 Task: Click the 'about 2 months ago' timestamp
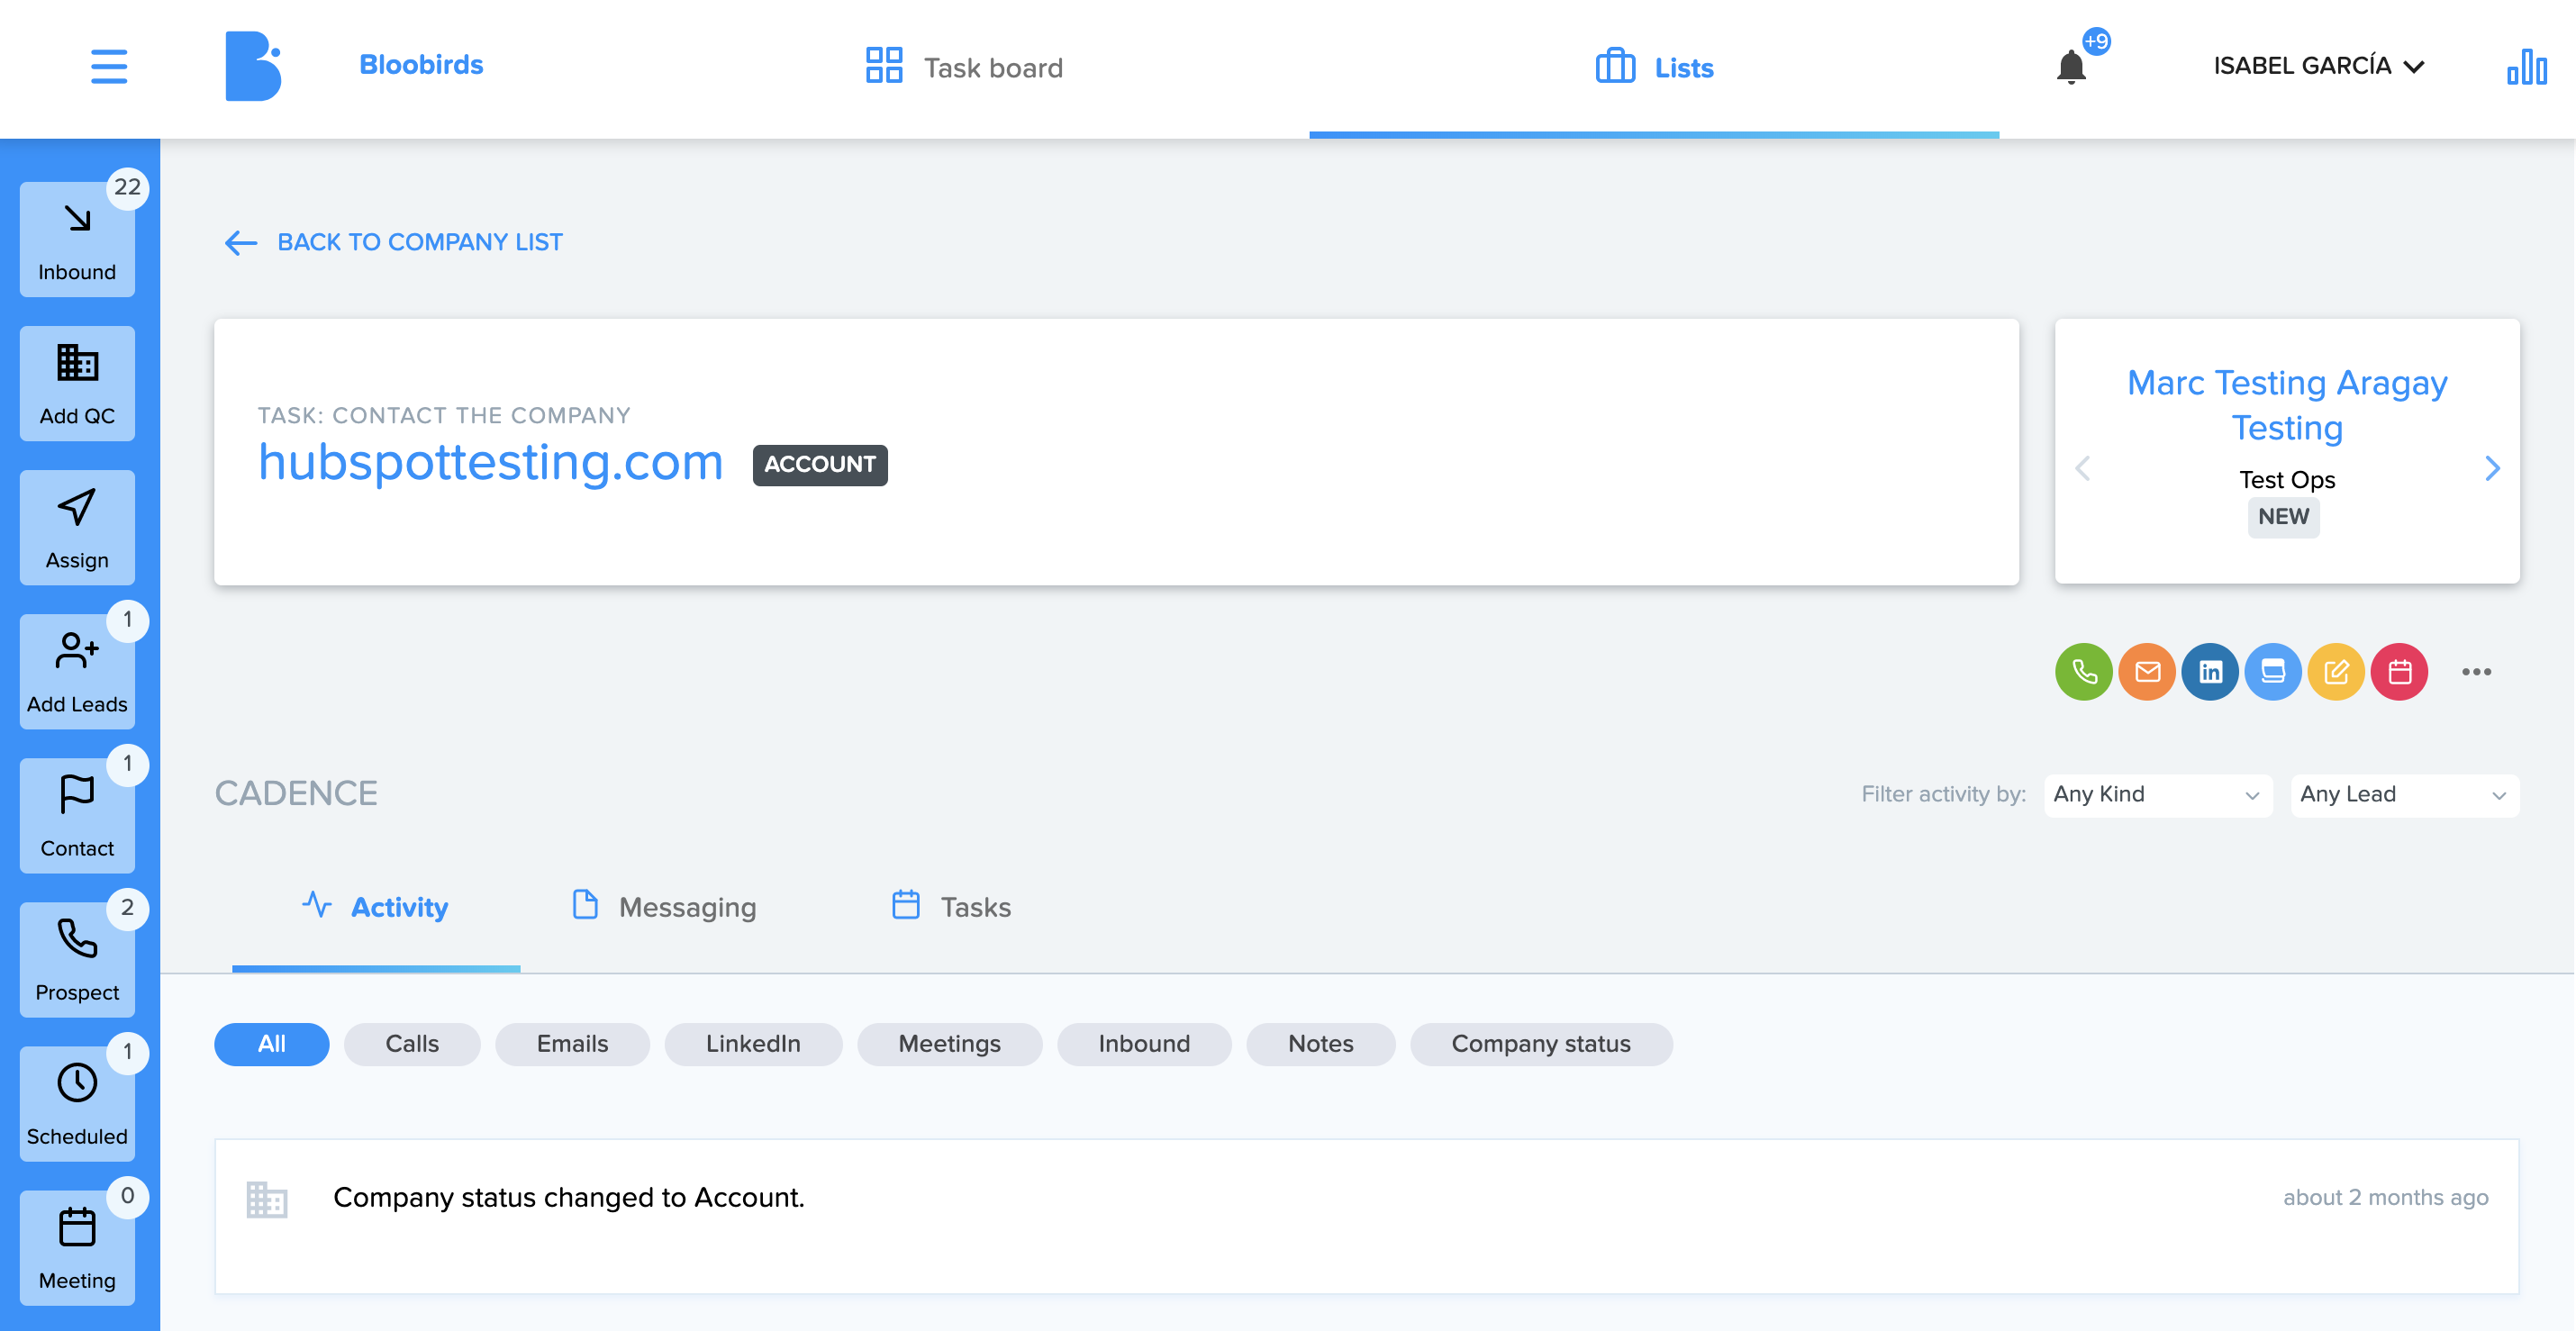point(2385,1198)
